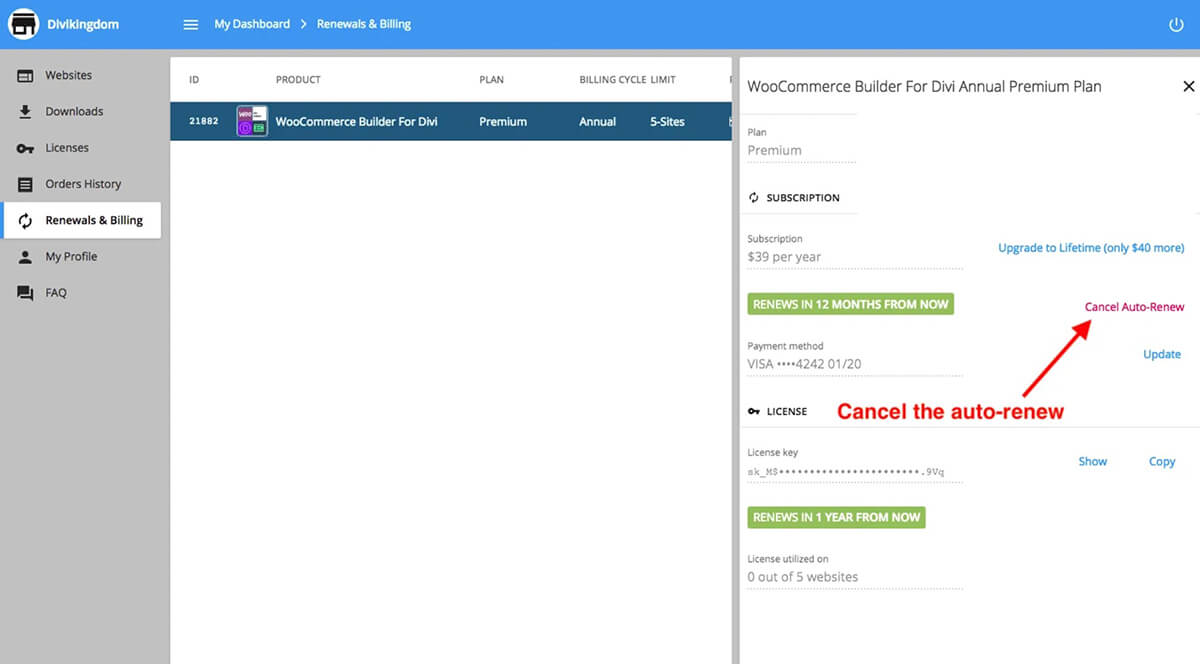1200x664 pixels.
Task: Click the power logout icon
Action: click(1176, 25)
